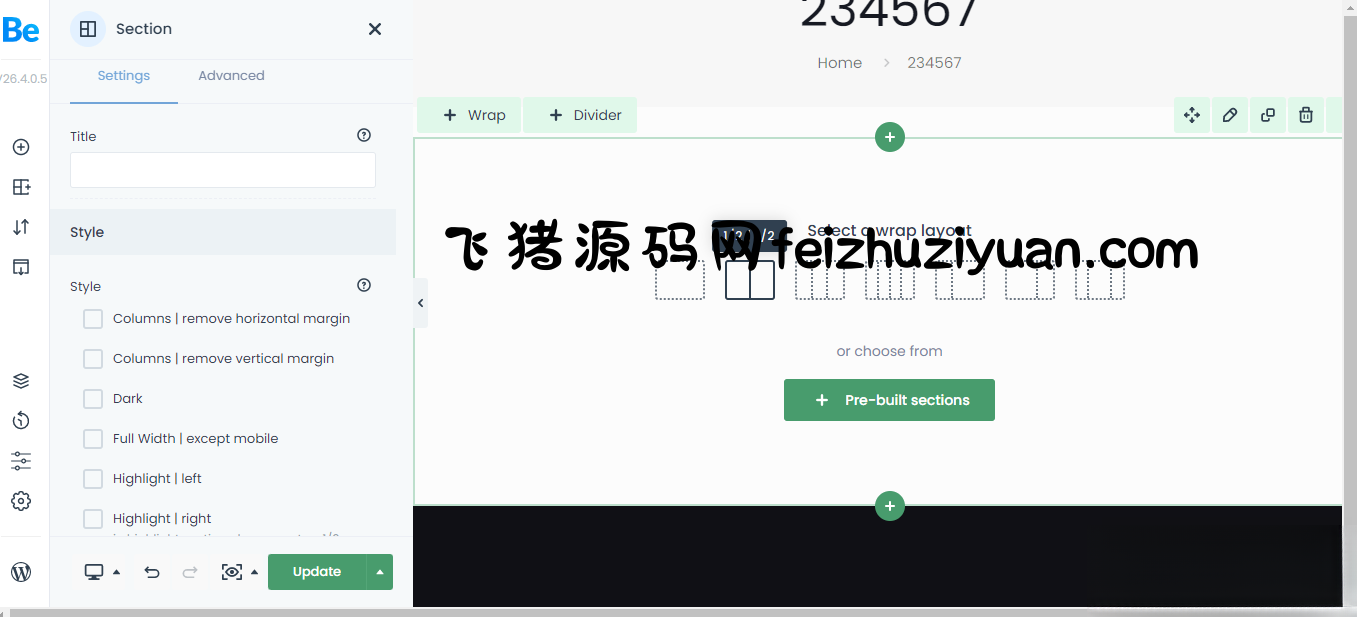Open the Revisions history icon
This screenshot has width=1357, height=617.
[x=21, y=420]
